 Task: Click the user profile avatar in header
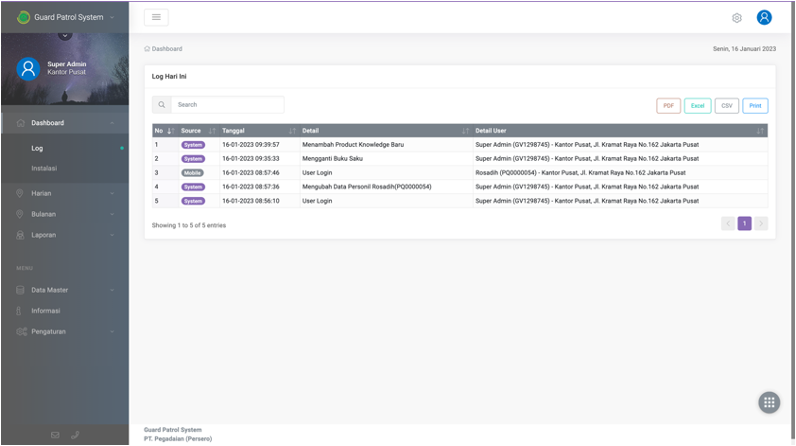pyautogui.click(x=764, y=17)
